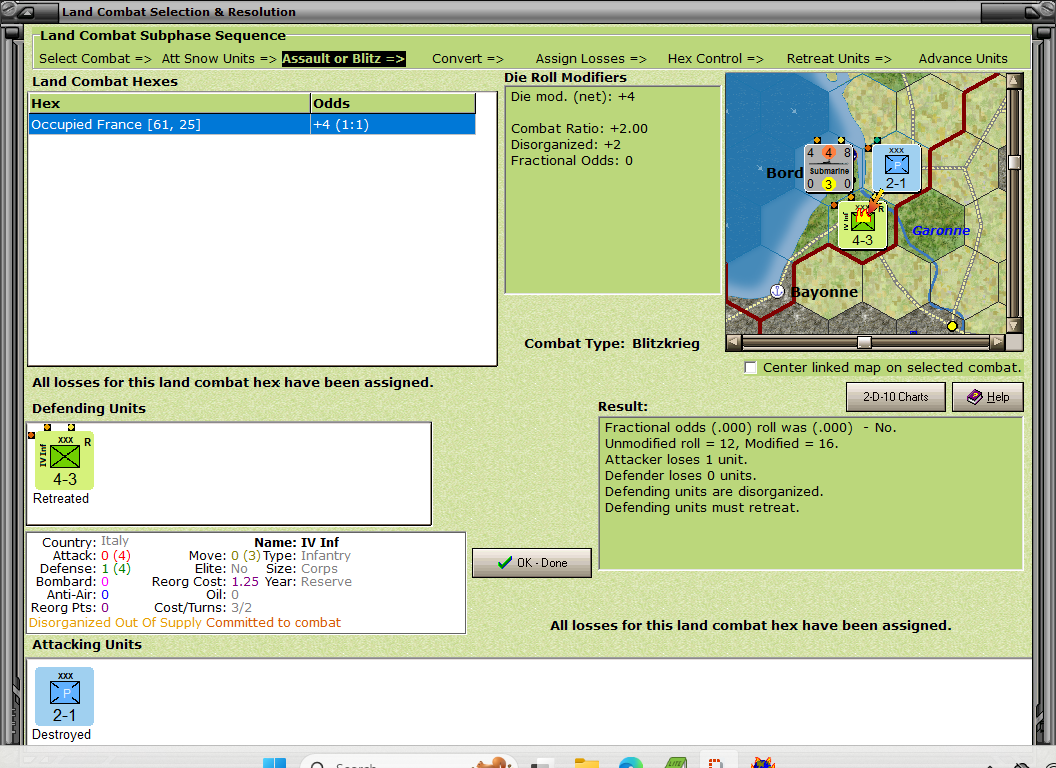Launch World in Flames from the taskbar
The height and width of the screenshot is (768, 1056).
(x=764, y=762)
